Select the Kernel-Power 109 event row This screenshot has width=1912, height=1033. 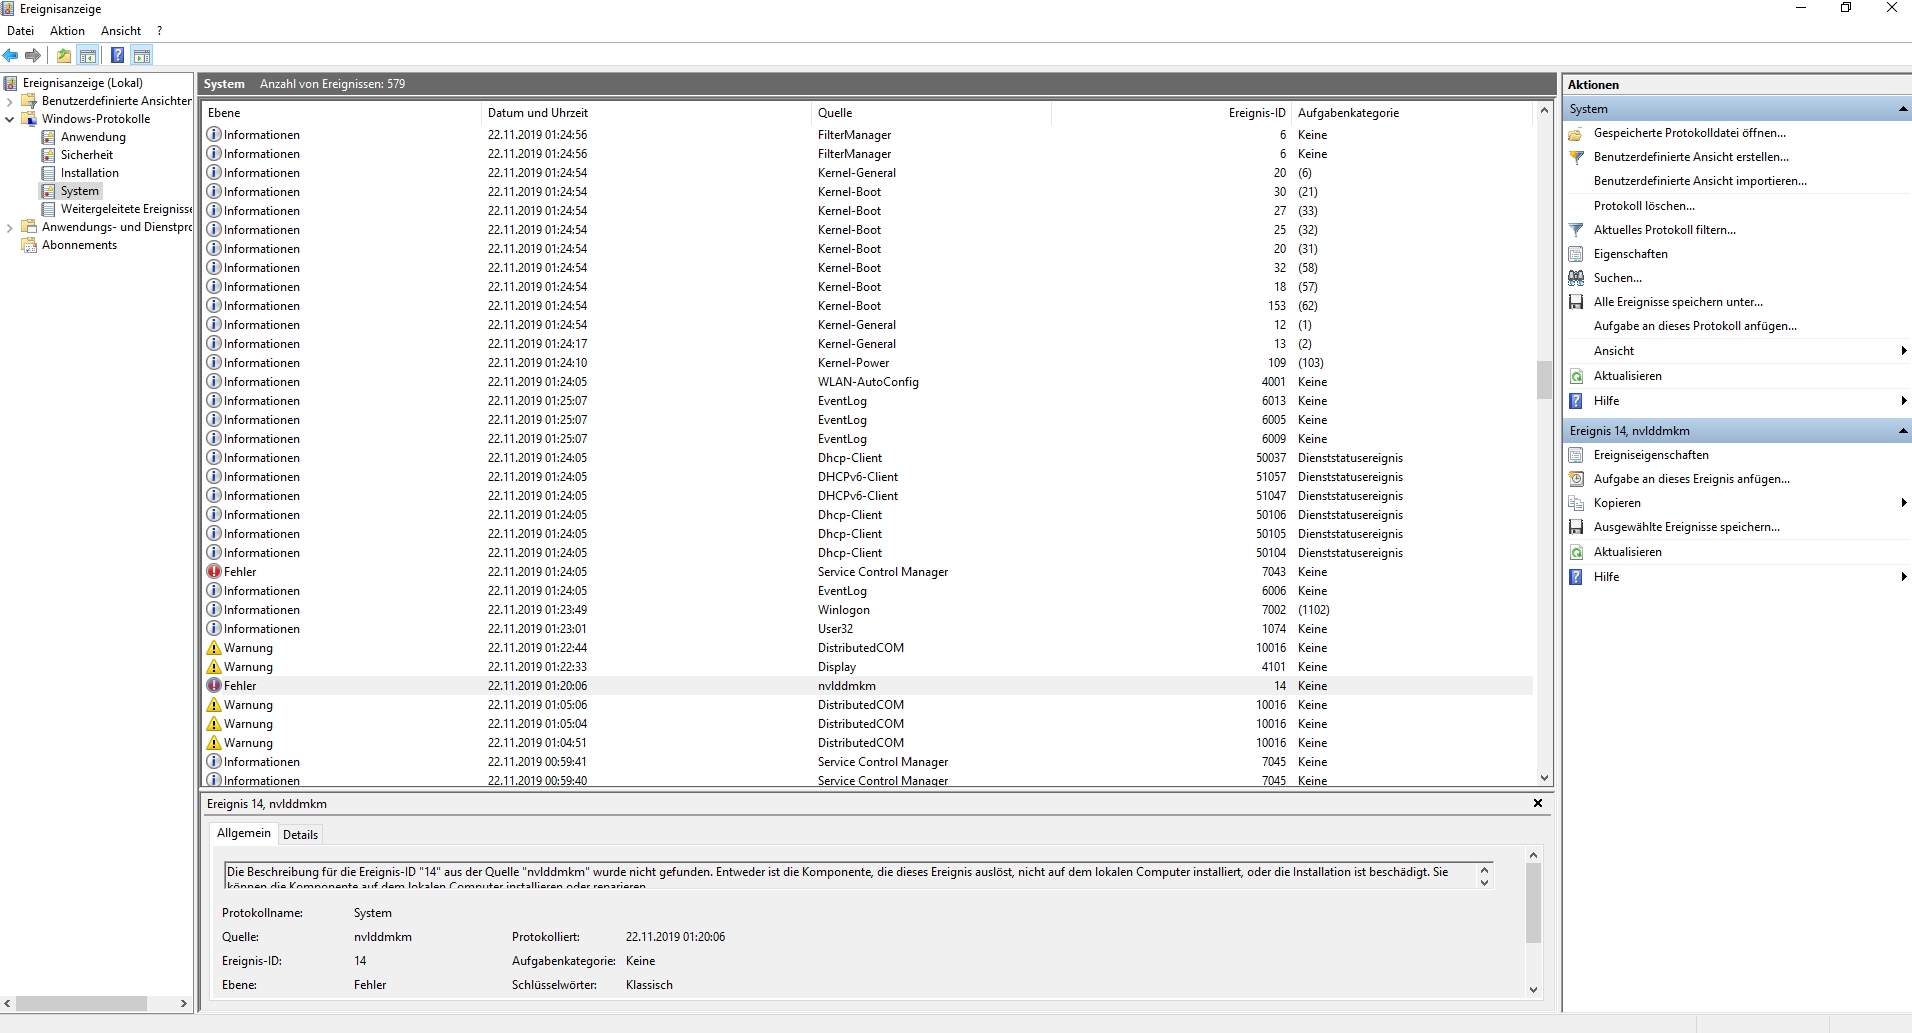point(868,363)
